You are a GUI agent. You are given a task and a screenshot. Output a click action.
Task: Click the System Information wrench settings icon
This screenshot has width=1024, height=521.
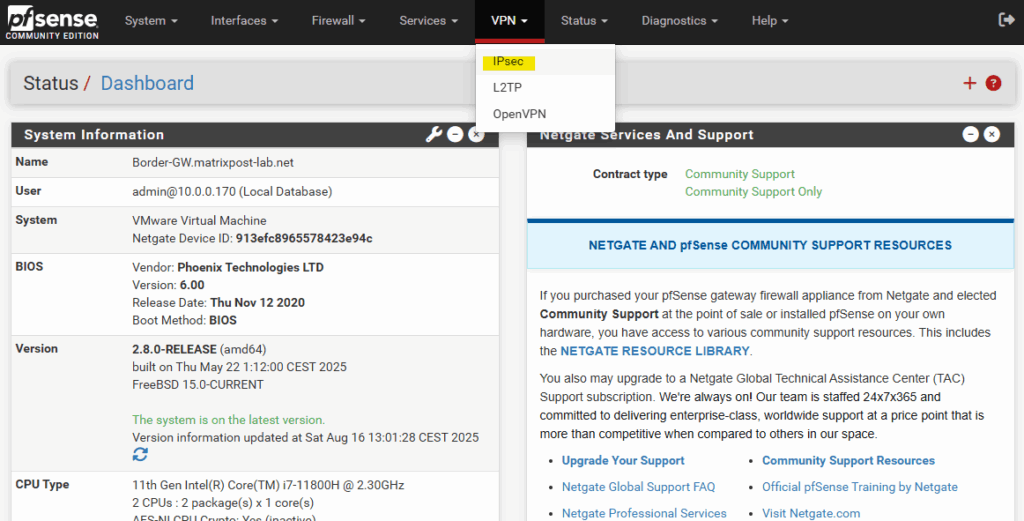[434, 134]
